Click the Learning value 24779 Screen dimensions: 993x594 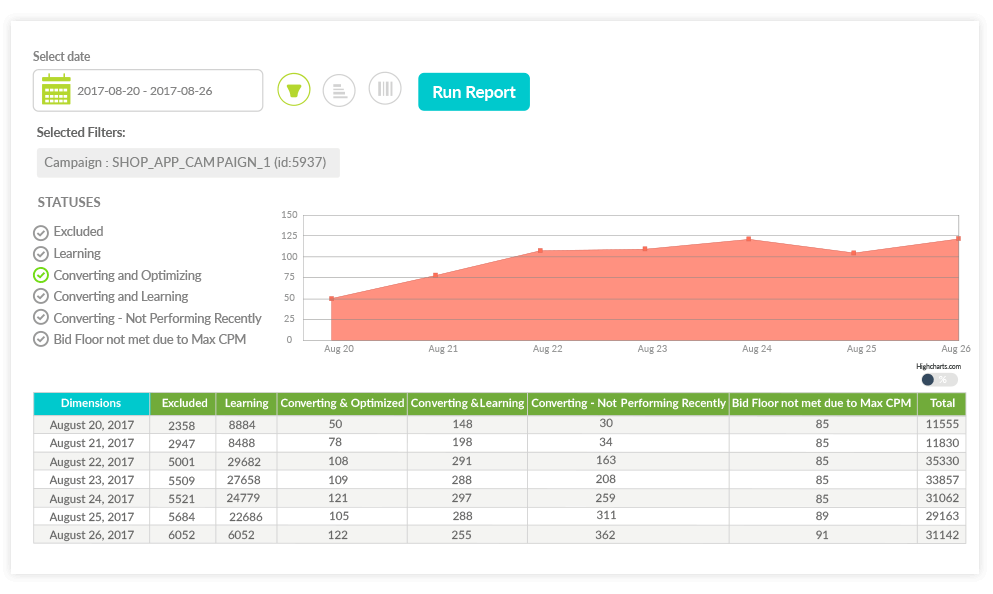pyautogui.click(x=244, y=498)
